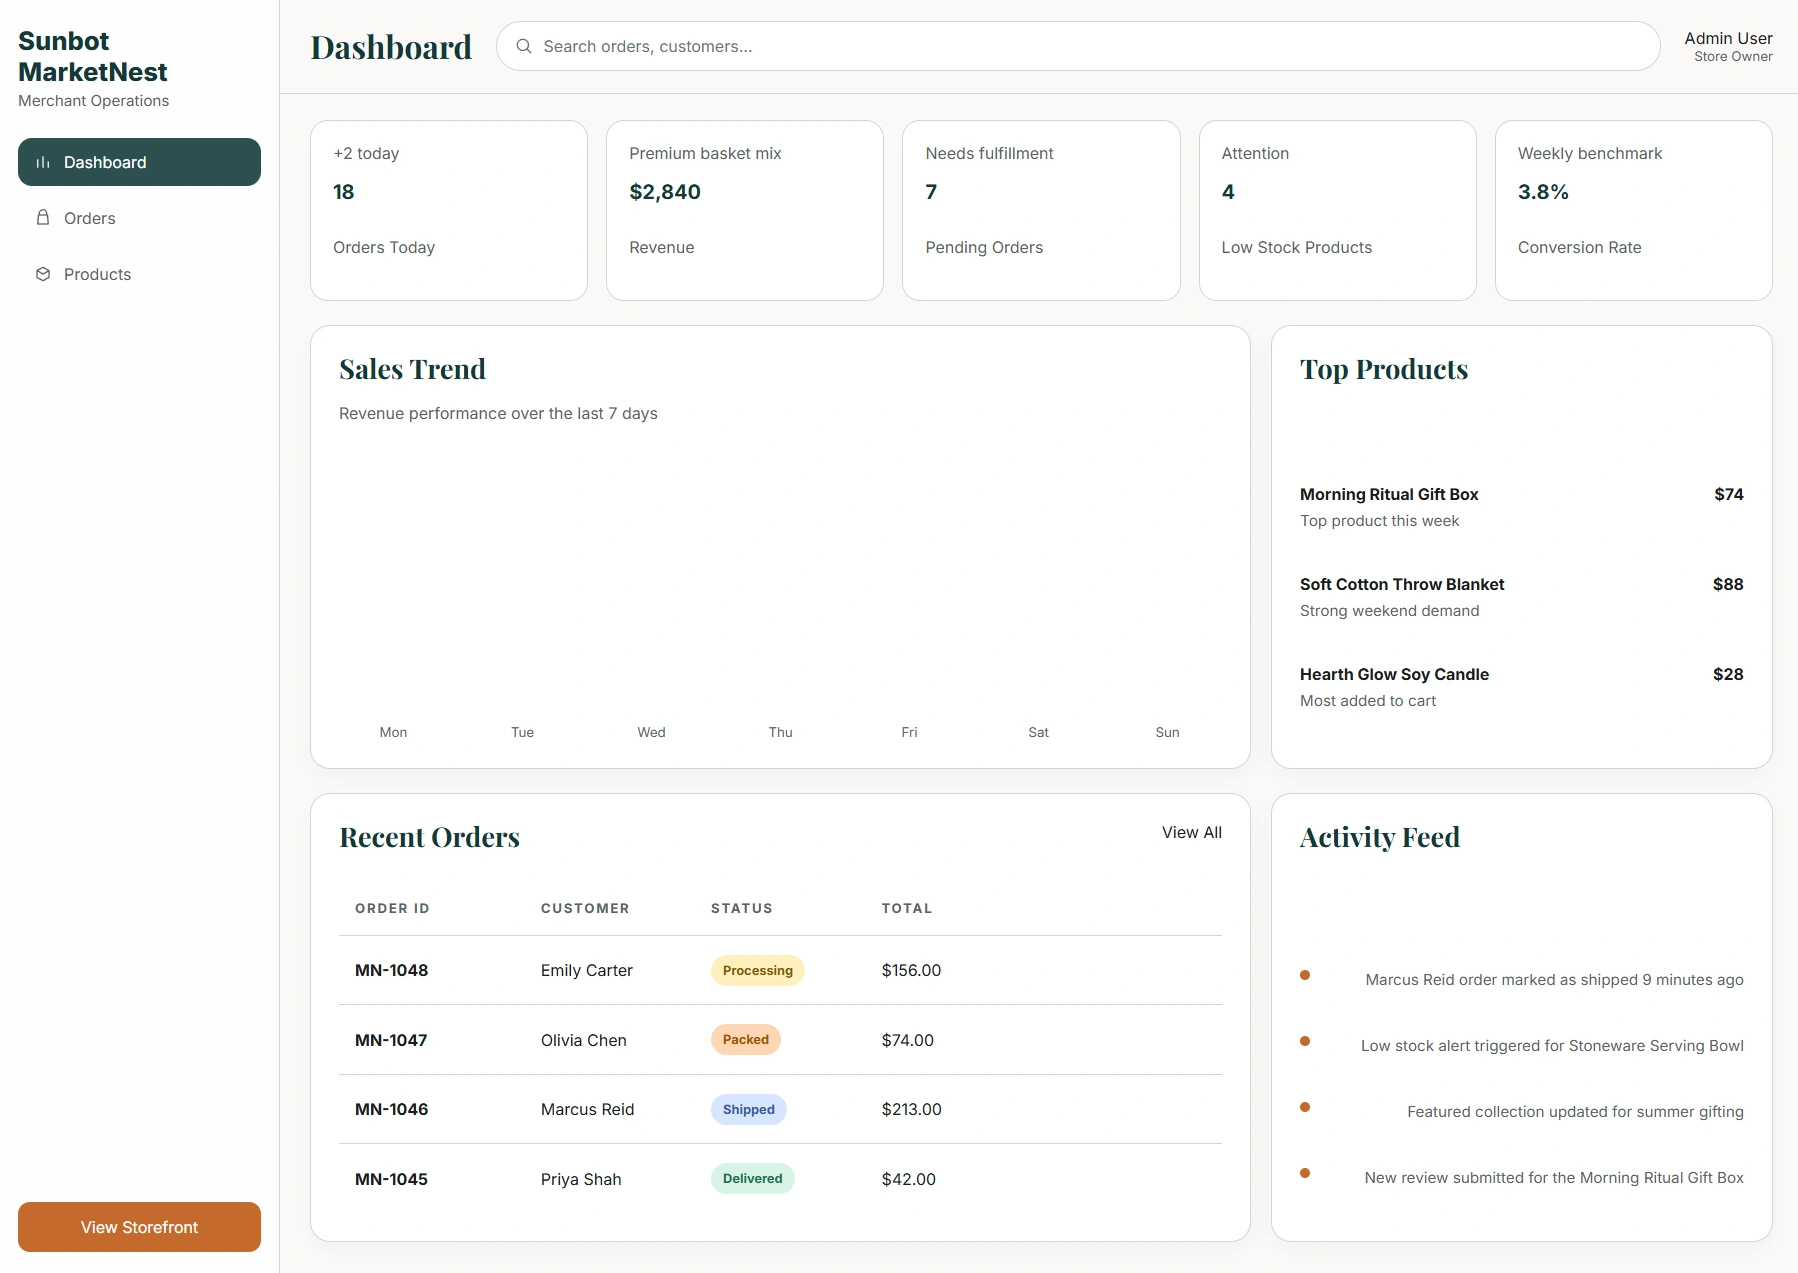The image size is (1798, 1273).
Task: Open View All recent orders link
Action: pos(1191,832)
